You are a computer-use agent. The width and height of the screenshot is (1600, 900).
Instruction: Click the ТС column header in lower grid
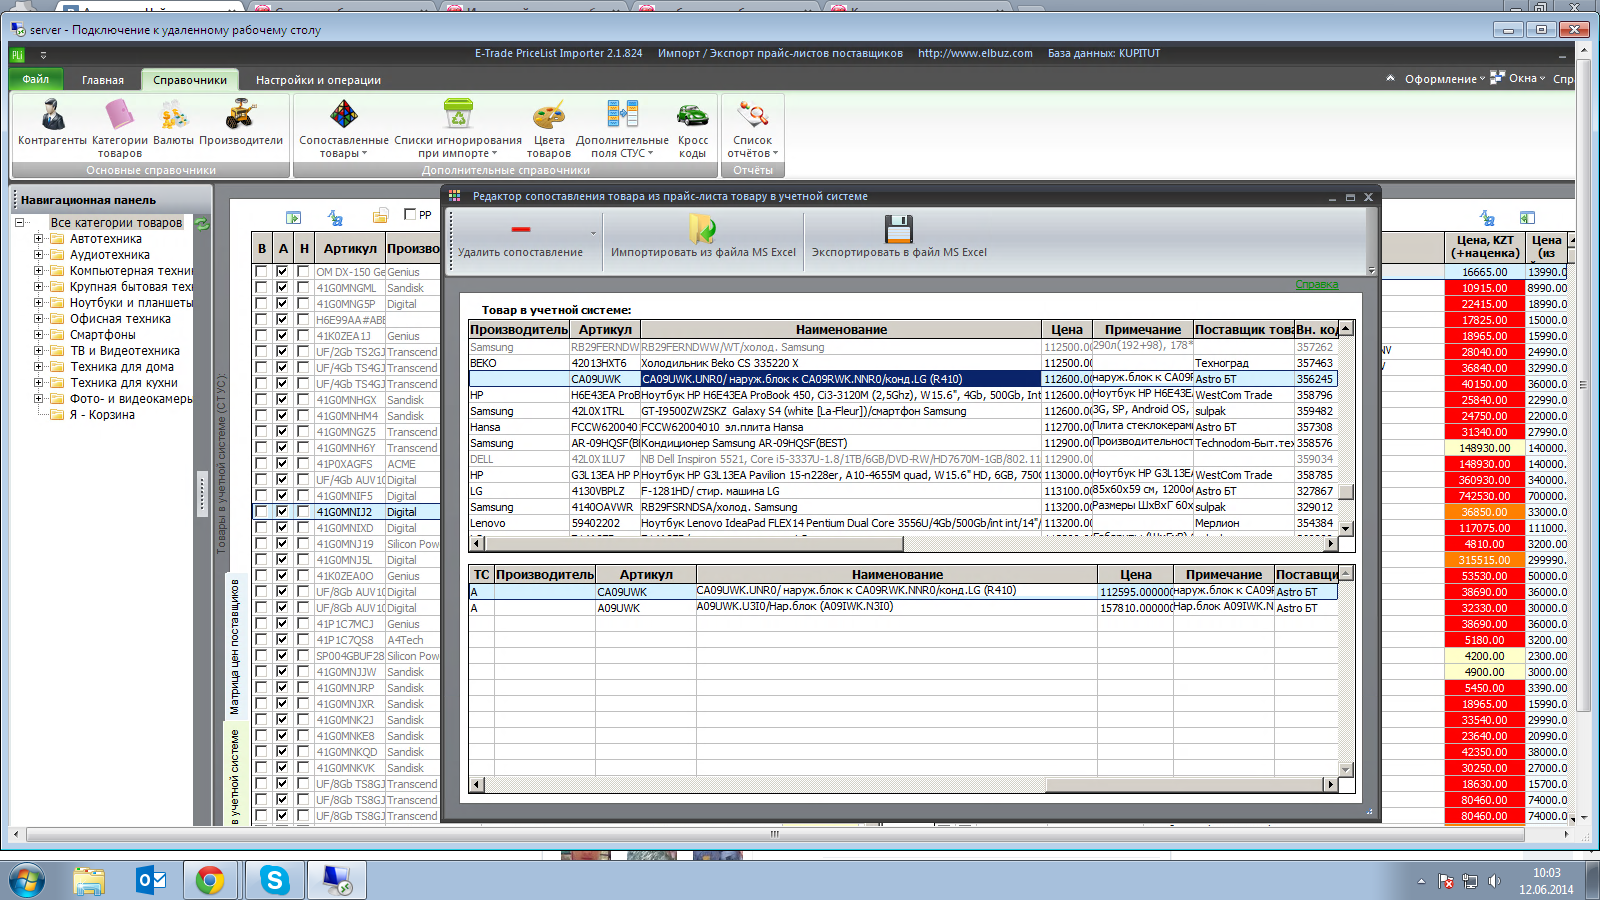click(482, 574)
